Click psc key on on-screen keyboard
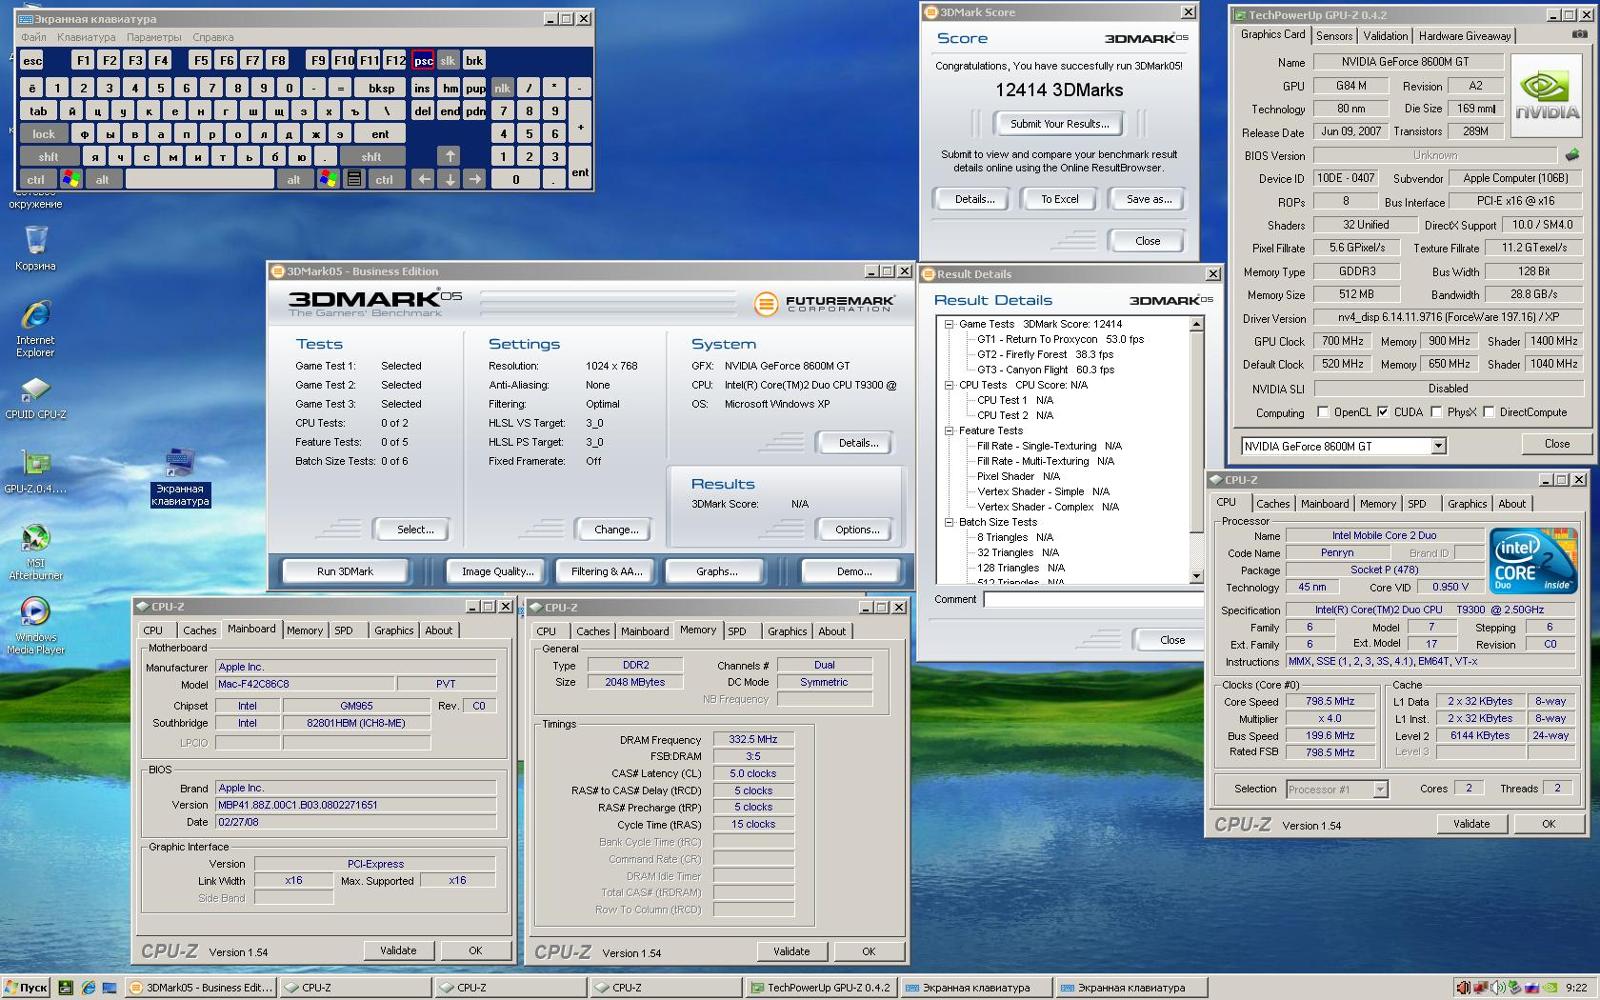The image size is (1600, 1000). pyautogui.click(x=424, y=61)
